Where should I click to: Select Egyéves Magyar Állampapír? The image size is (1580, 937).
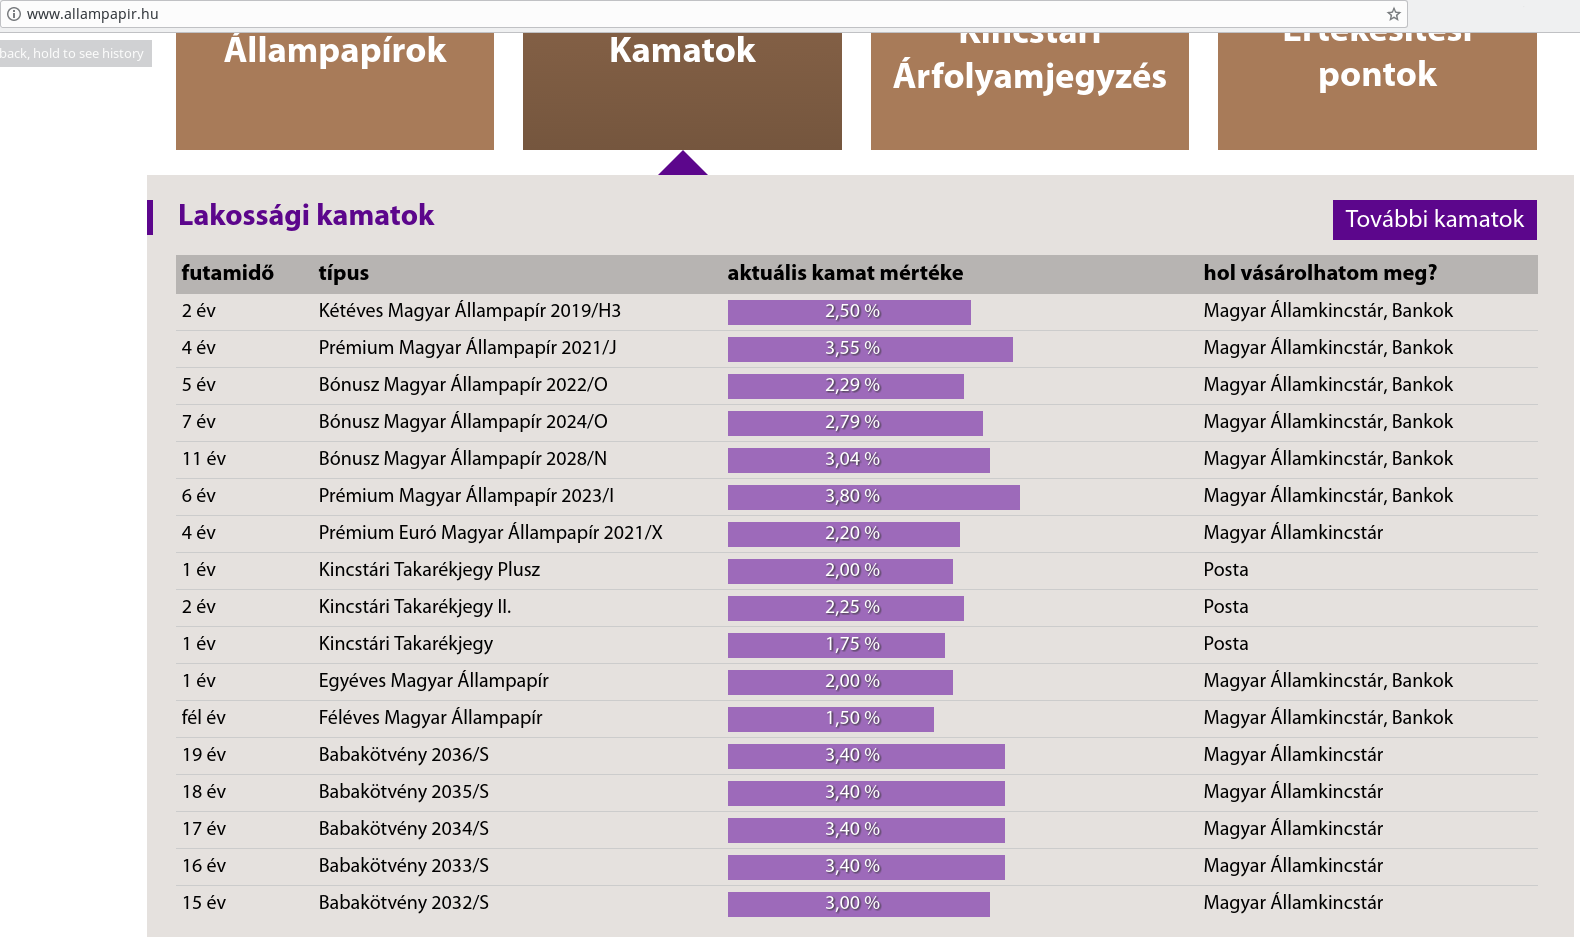(x=434, y=681)
